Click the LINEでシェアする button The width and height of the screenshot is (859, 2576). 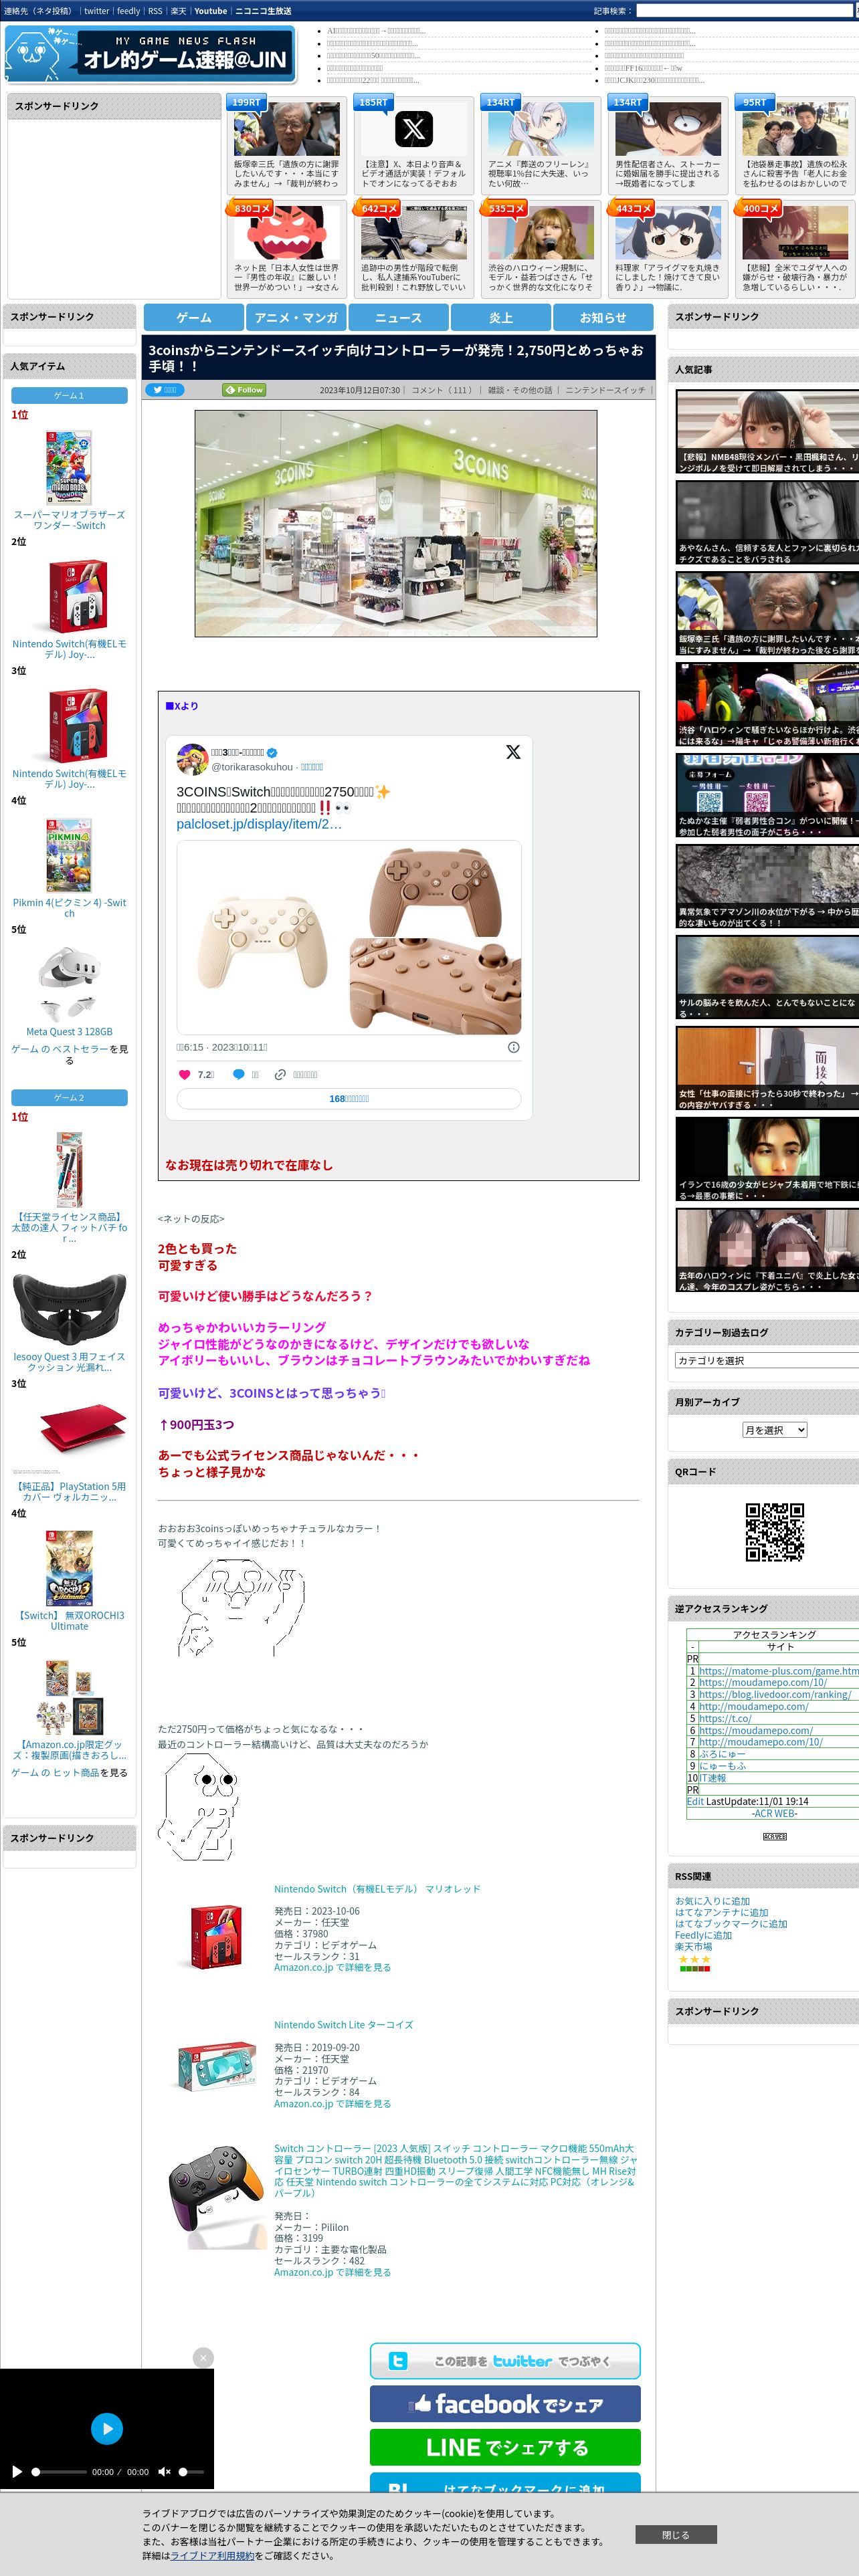(505, 2447)
